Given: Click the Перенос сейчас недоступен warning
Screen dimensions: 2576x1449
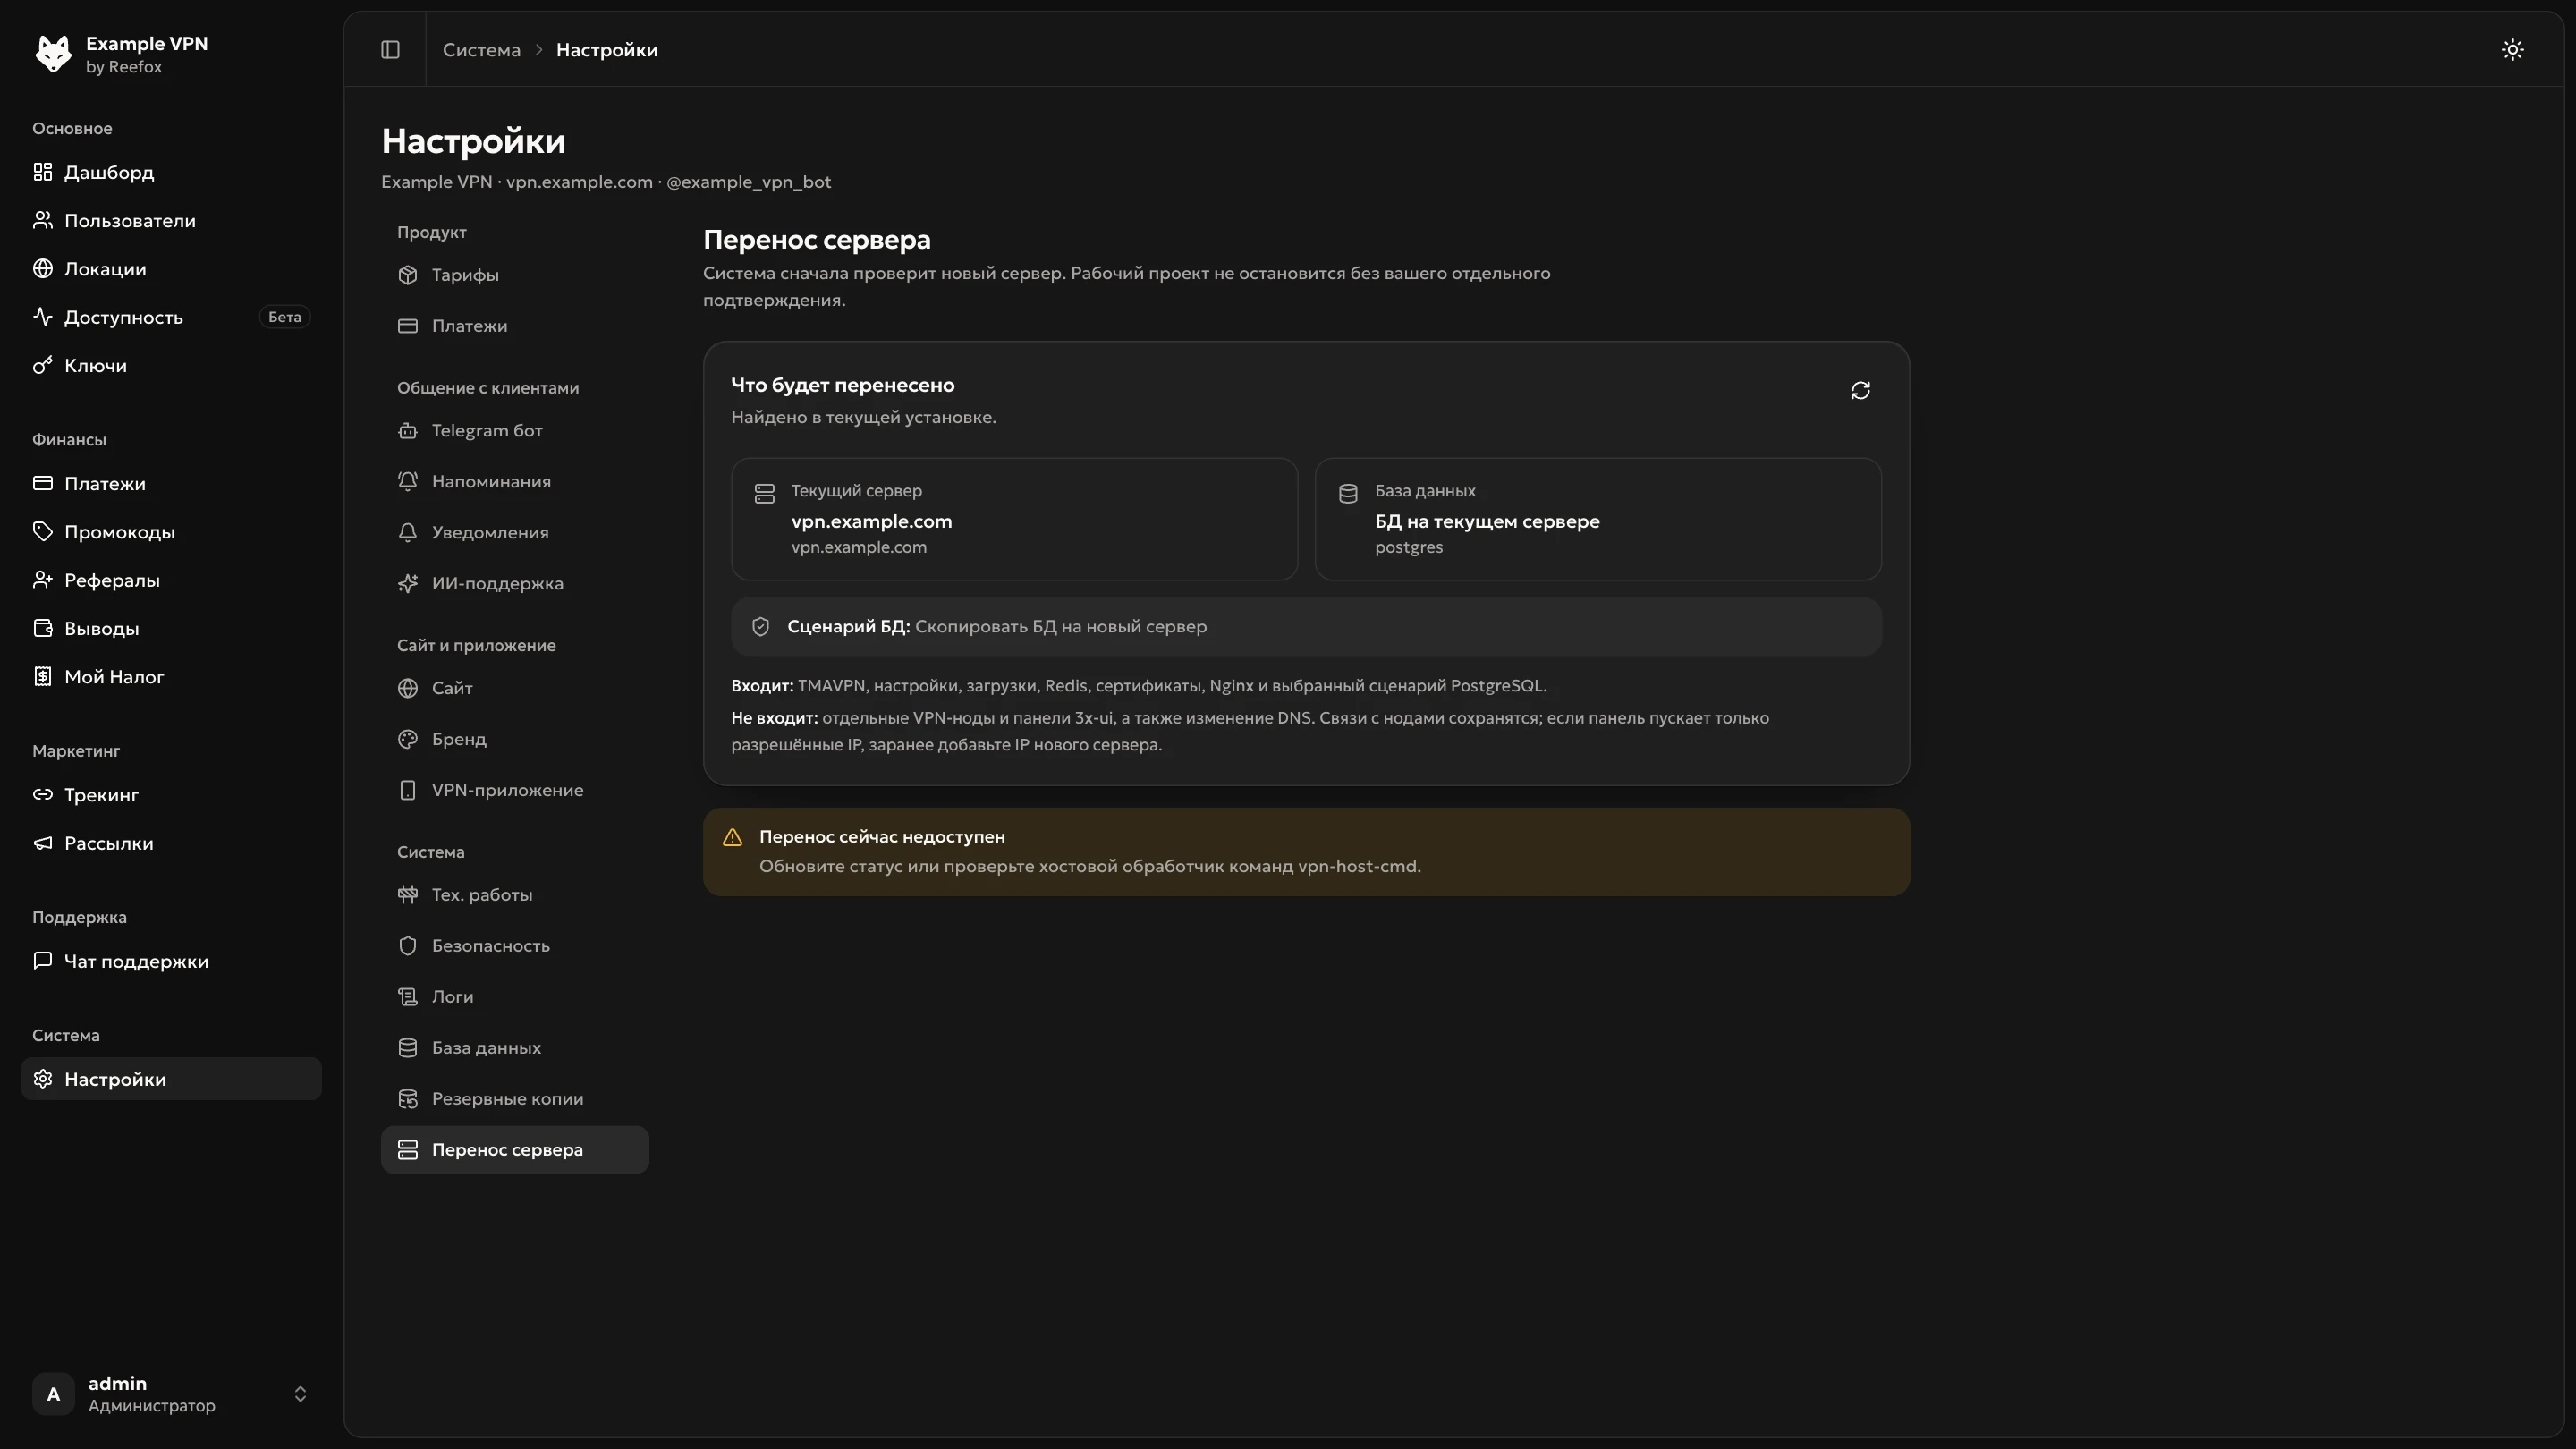Looking at the screenshot, I should (1306, 852).
